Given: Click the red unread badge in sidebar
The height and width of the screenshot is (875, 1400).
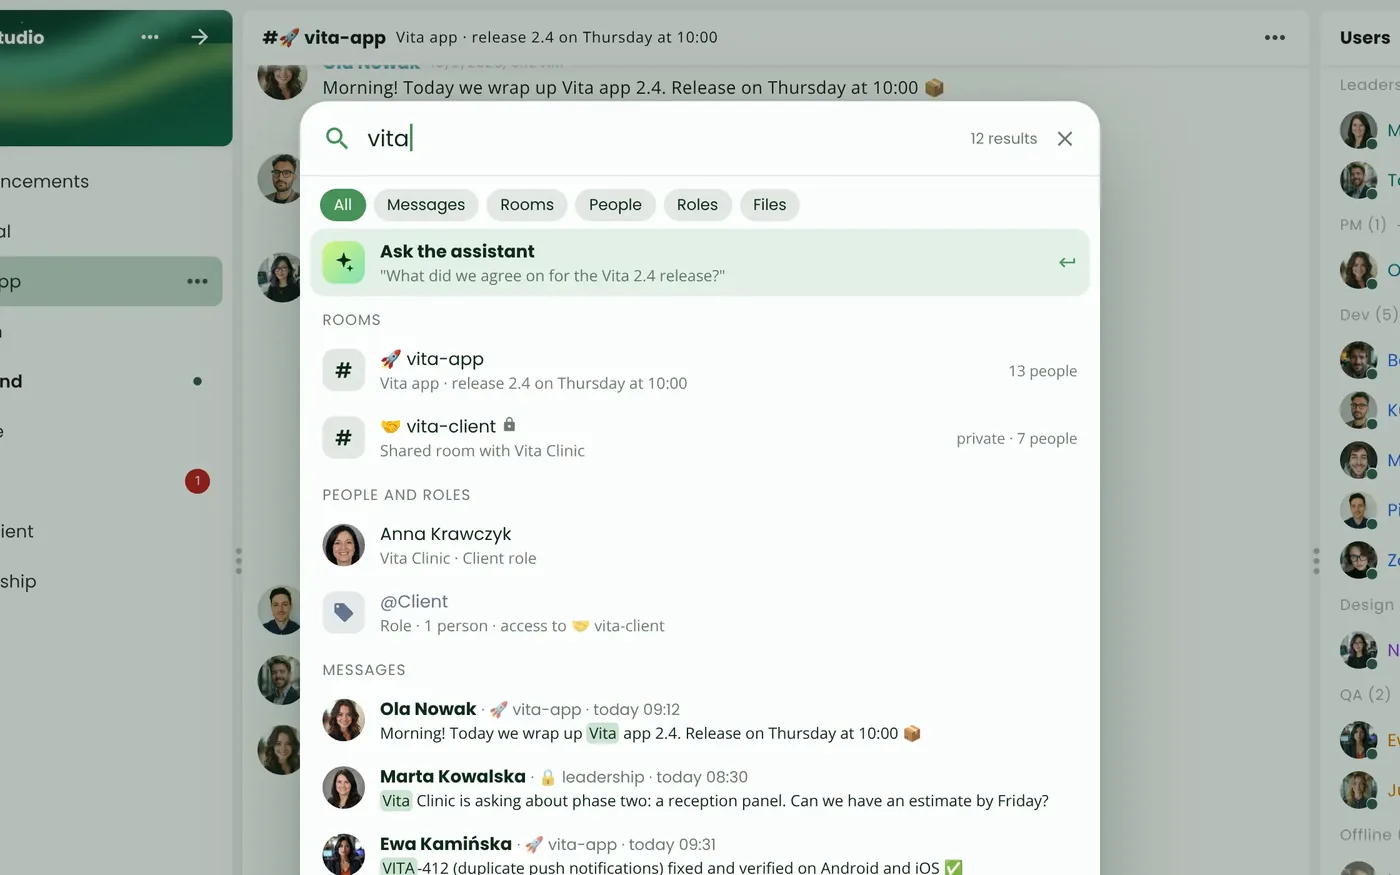Looking at the screenshot, I should point(197,481).
